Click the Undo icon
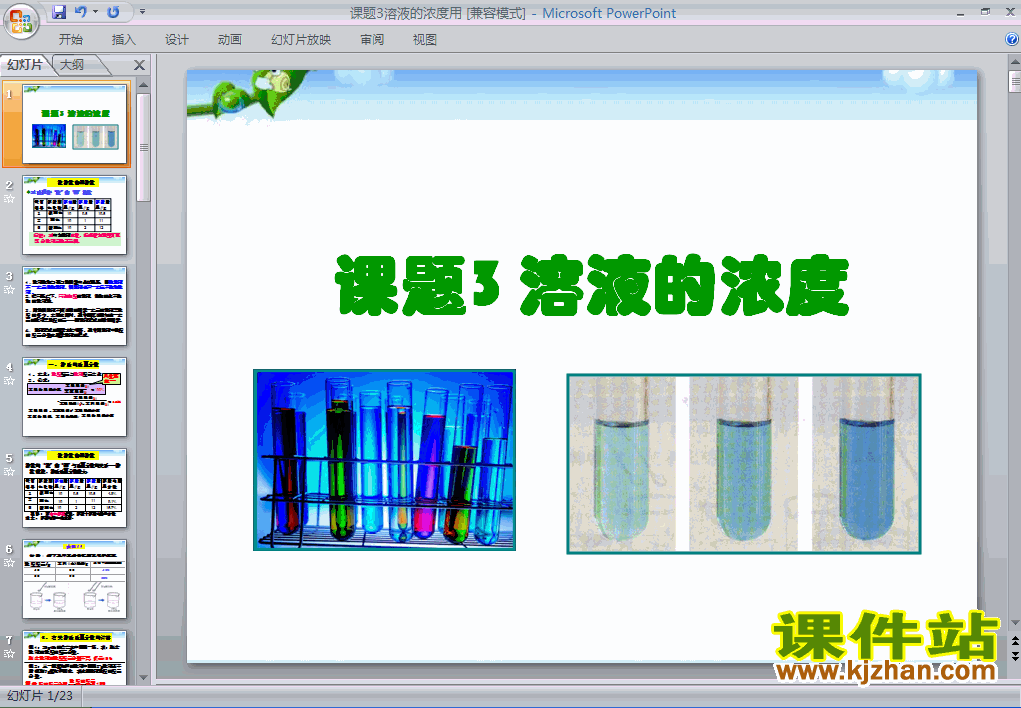This screenshot has width=1021, height=708. click(81, 12)
